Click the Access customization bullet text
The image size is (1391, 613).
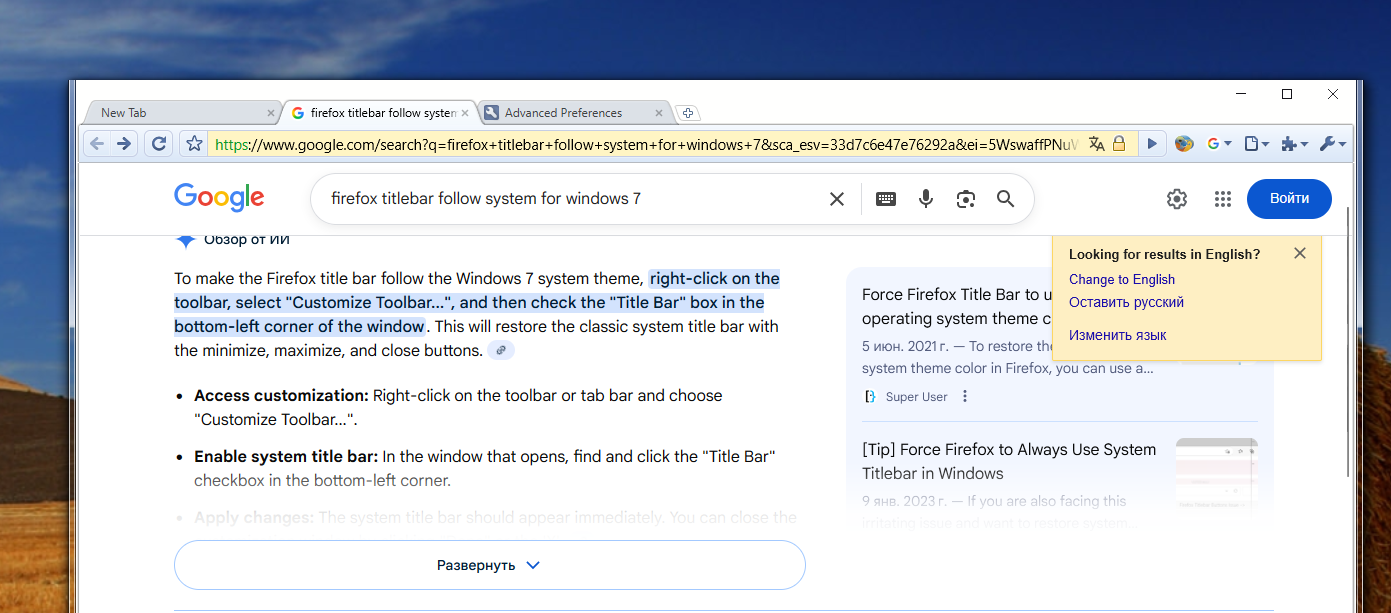point(458,407)
